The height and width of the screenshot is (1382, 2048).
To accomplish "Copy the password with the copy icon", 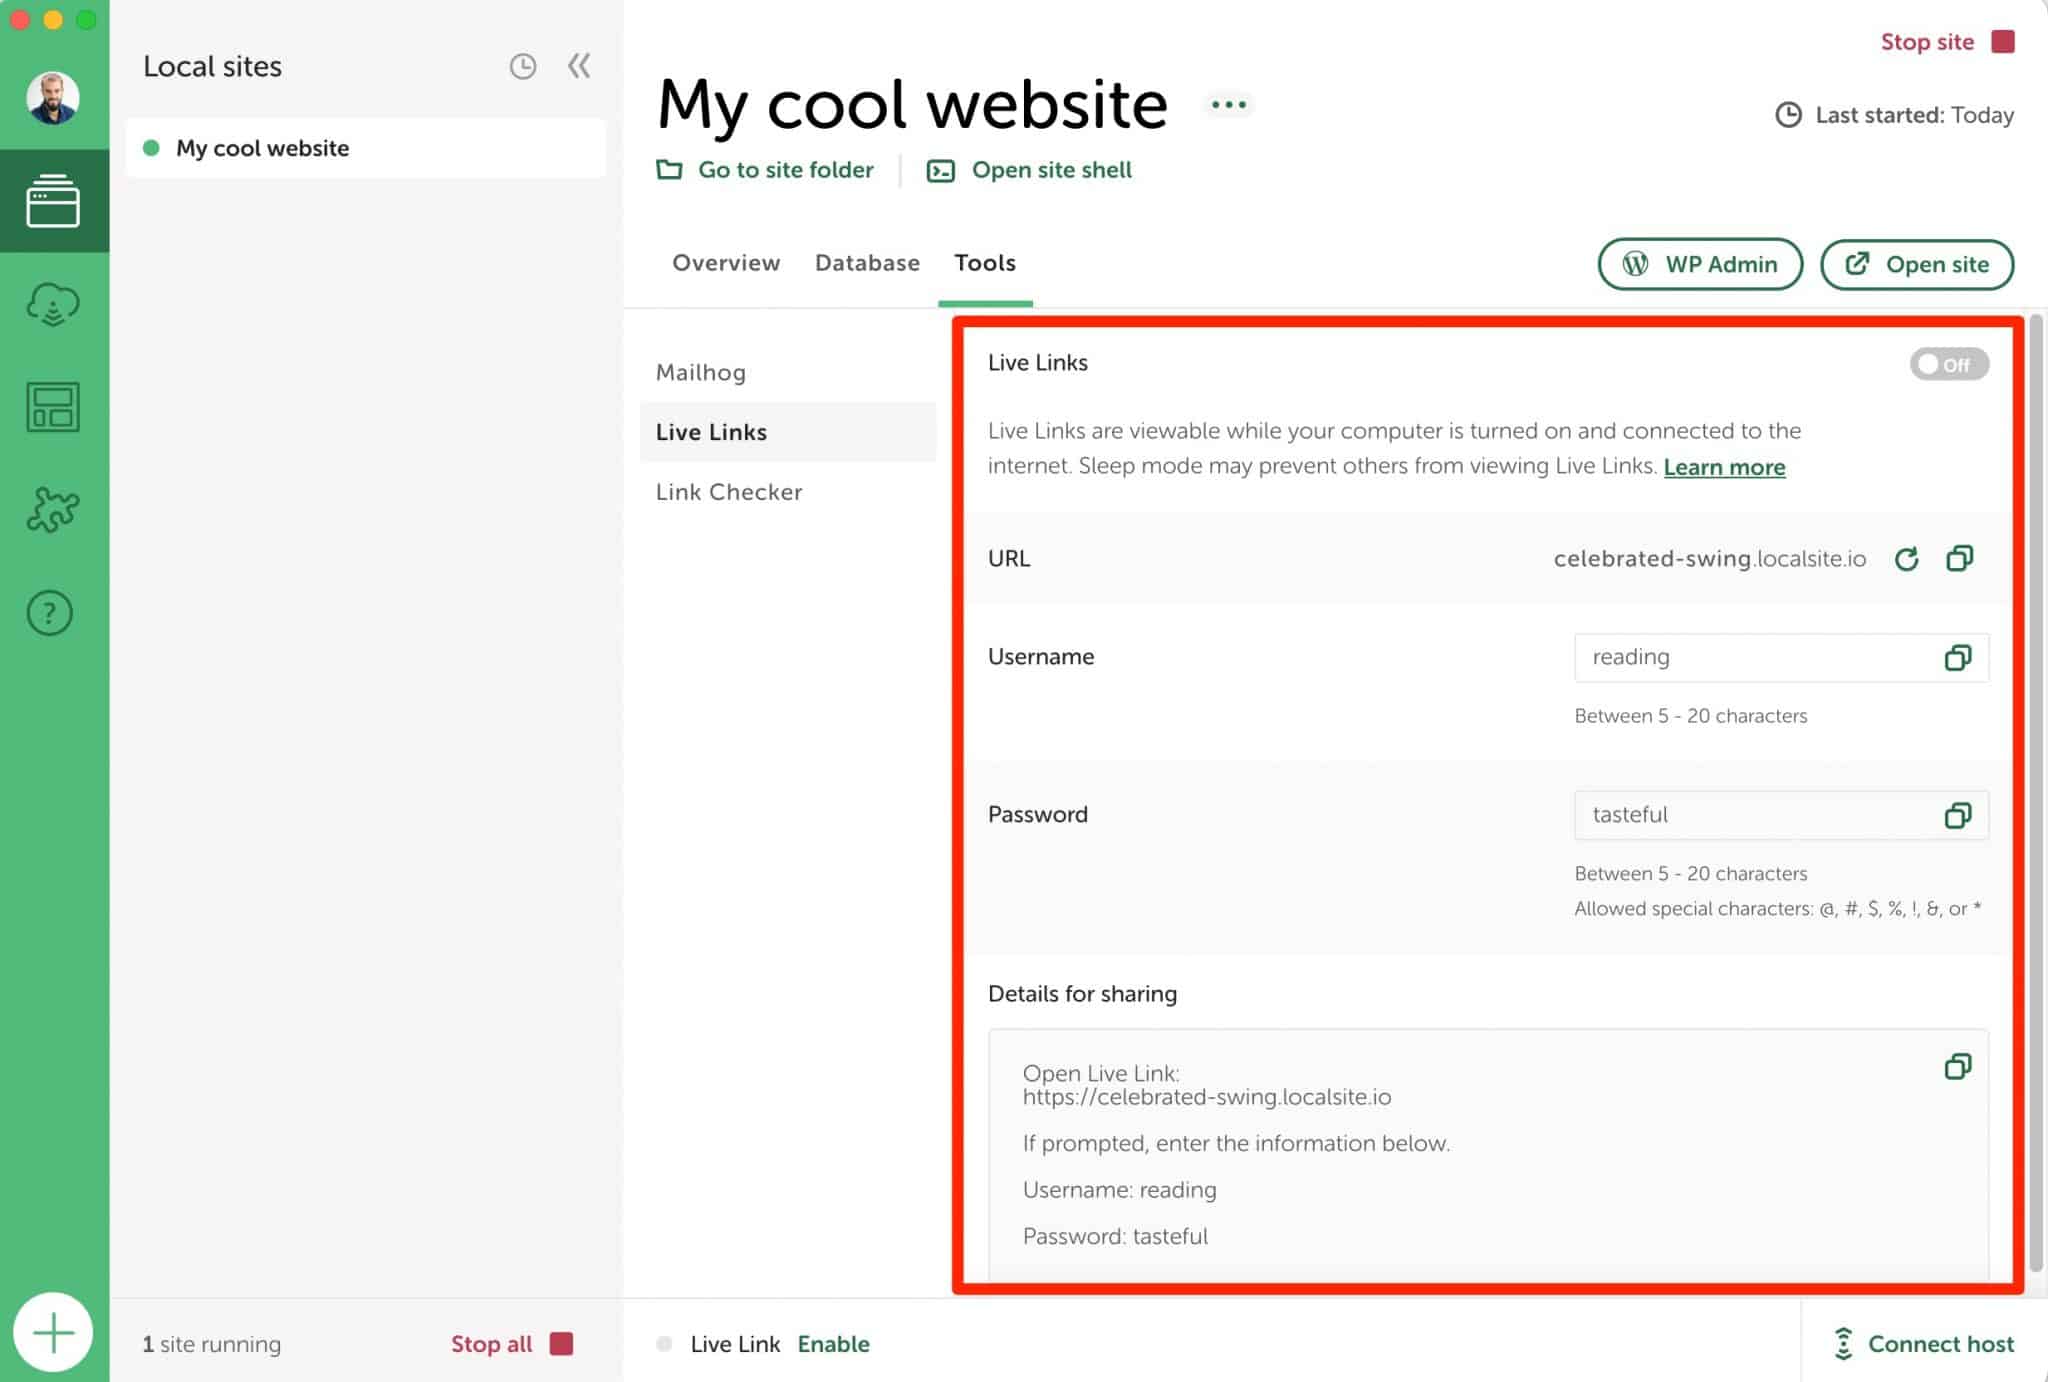I will pyautogui.click(x=1956, y=815).
